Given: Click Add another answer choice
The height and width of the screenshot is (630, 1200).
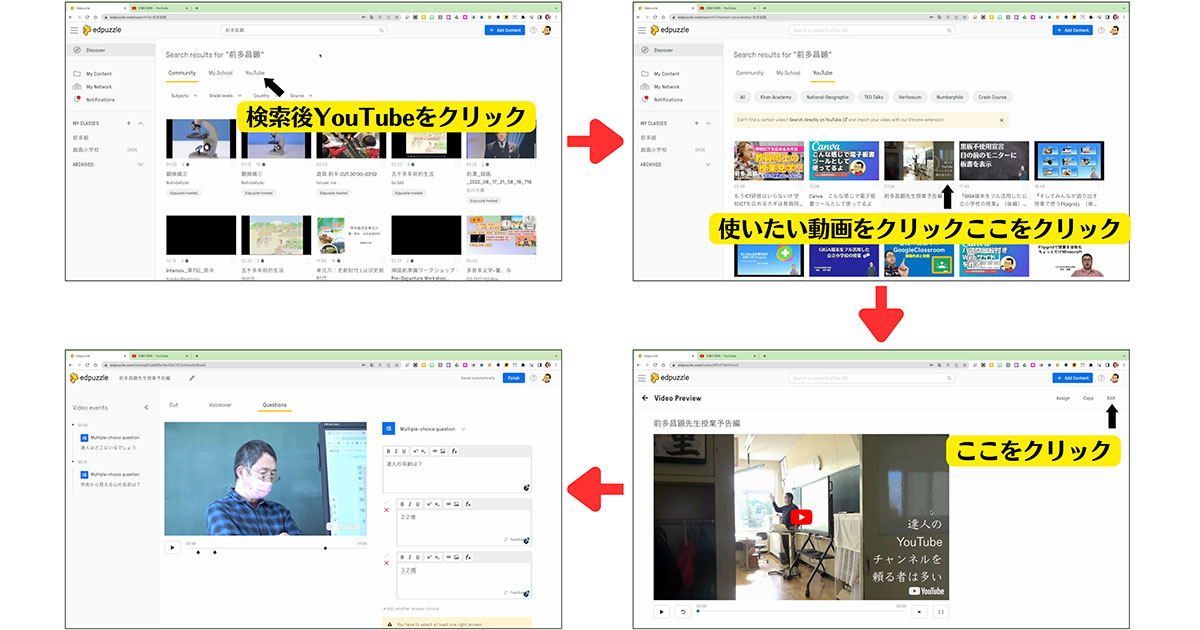Looking at the screenshot, I should (x=411, y=608).
